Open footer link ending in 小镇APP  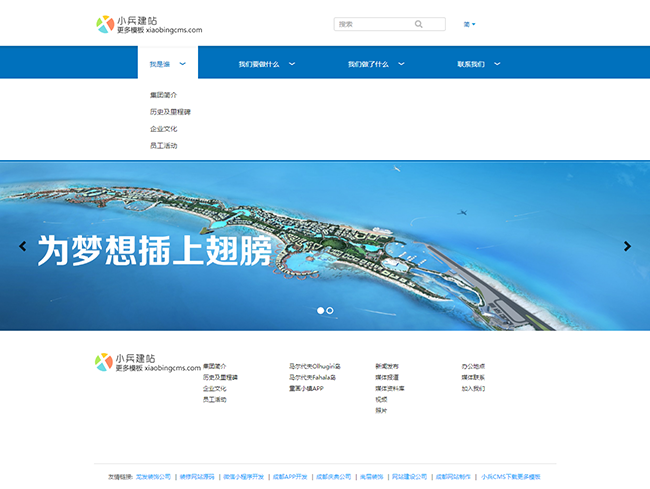coord(306,389)
